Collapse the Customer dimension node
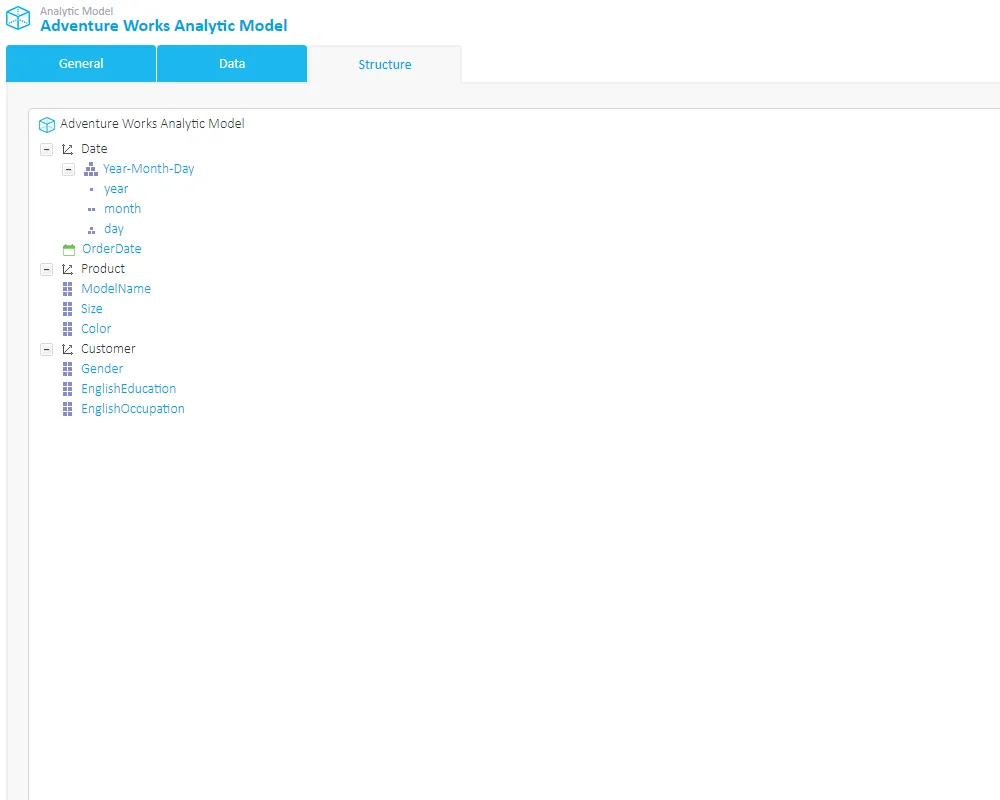Image resolution: width=1000 pixels, height=800 pixels. (x=47, y=349)
